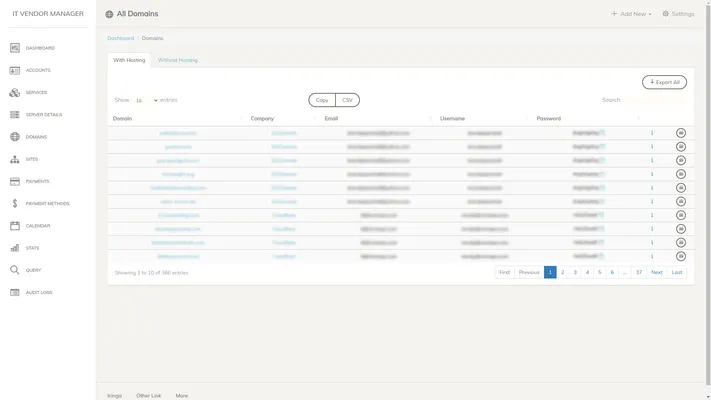Open Payment Methods in the sidebar
Viewport: 711px width, 400px height.
(x=47, y=203)
